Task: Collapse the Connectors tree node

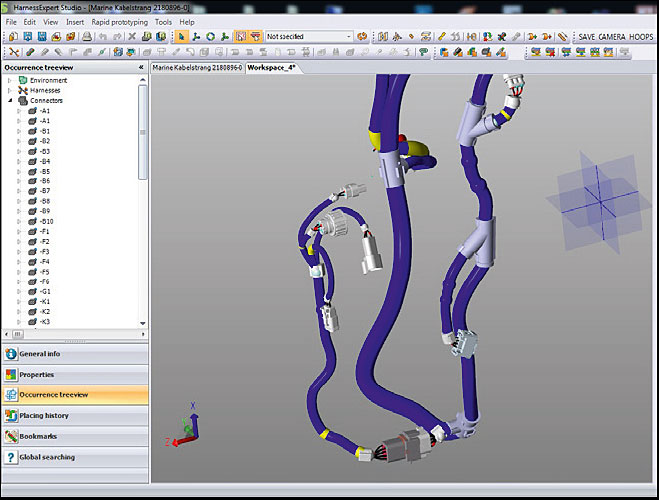Action: [10, 100]
